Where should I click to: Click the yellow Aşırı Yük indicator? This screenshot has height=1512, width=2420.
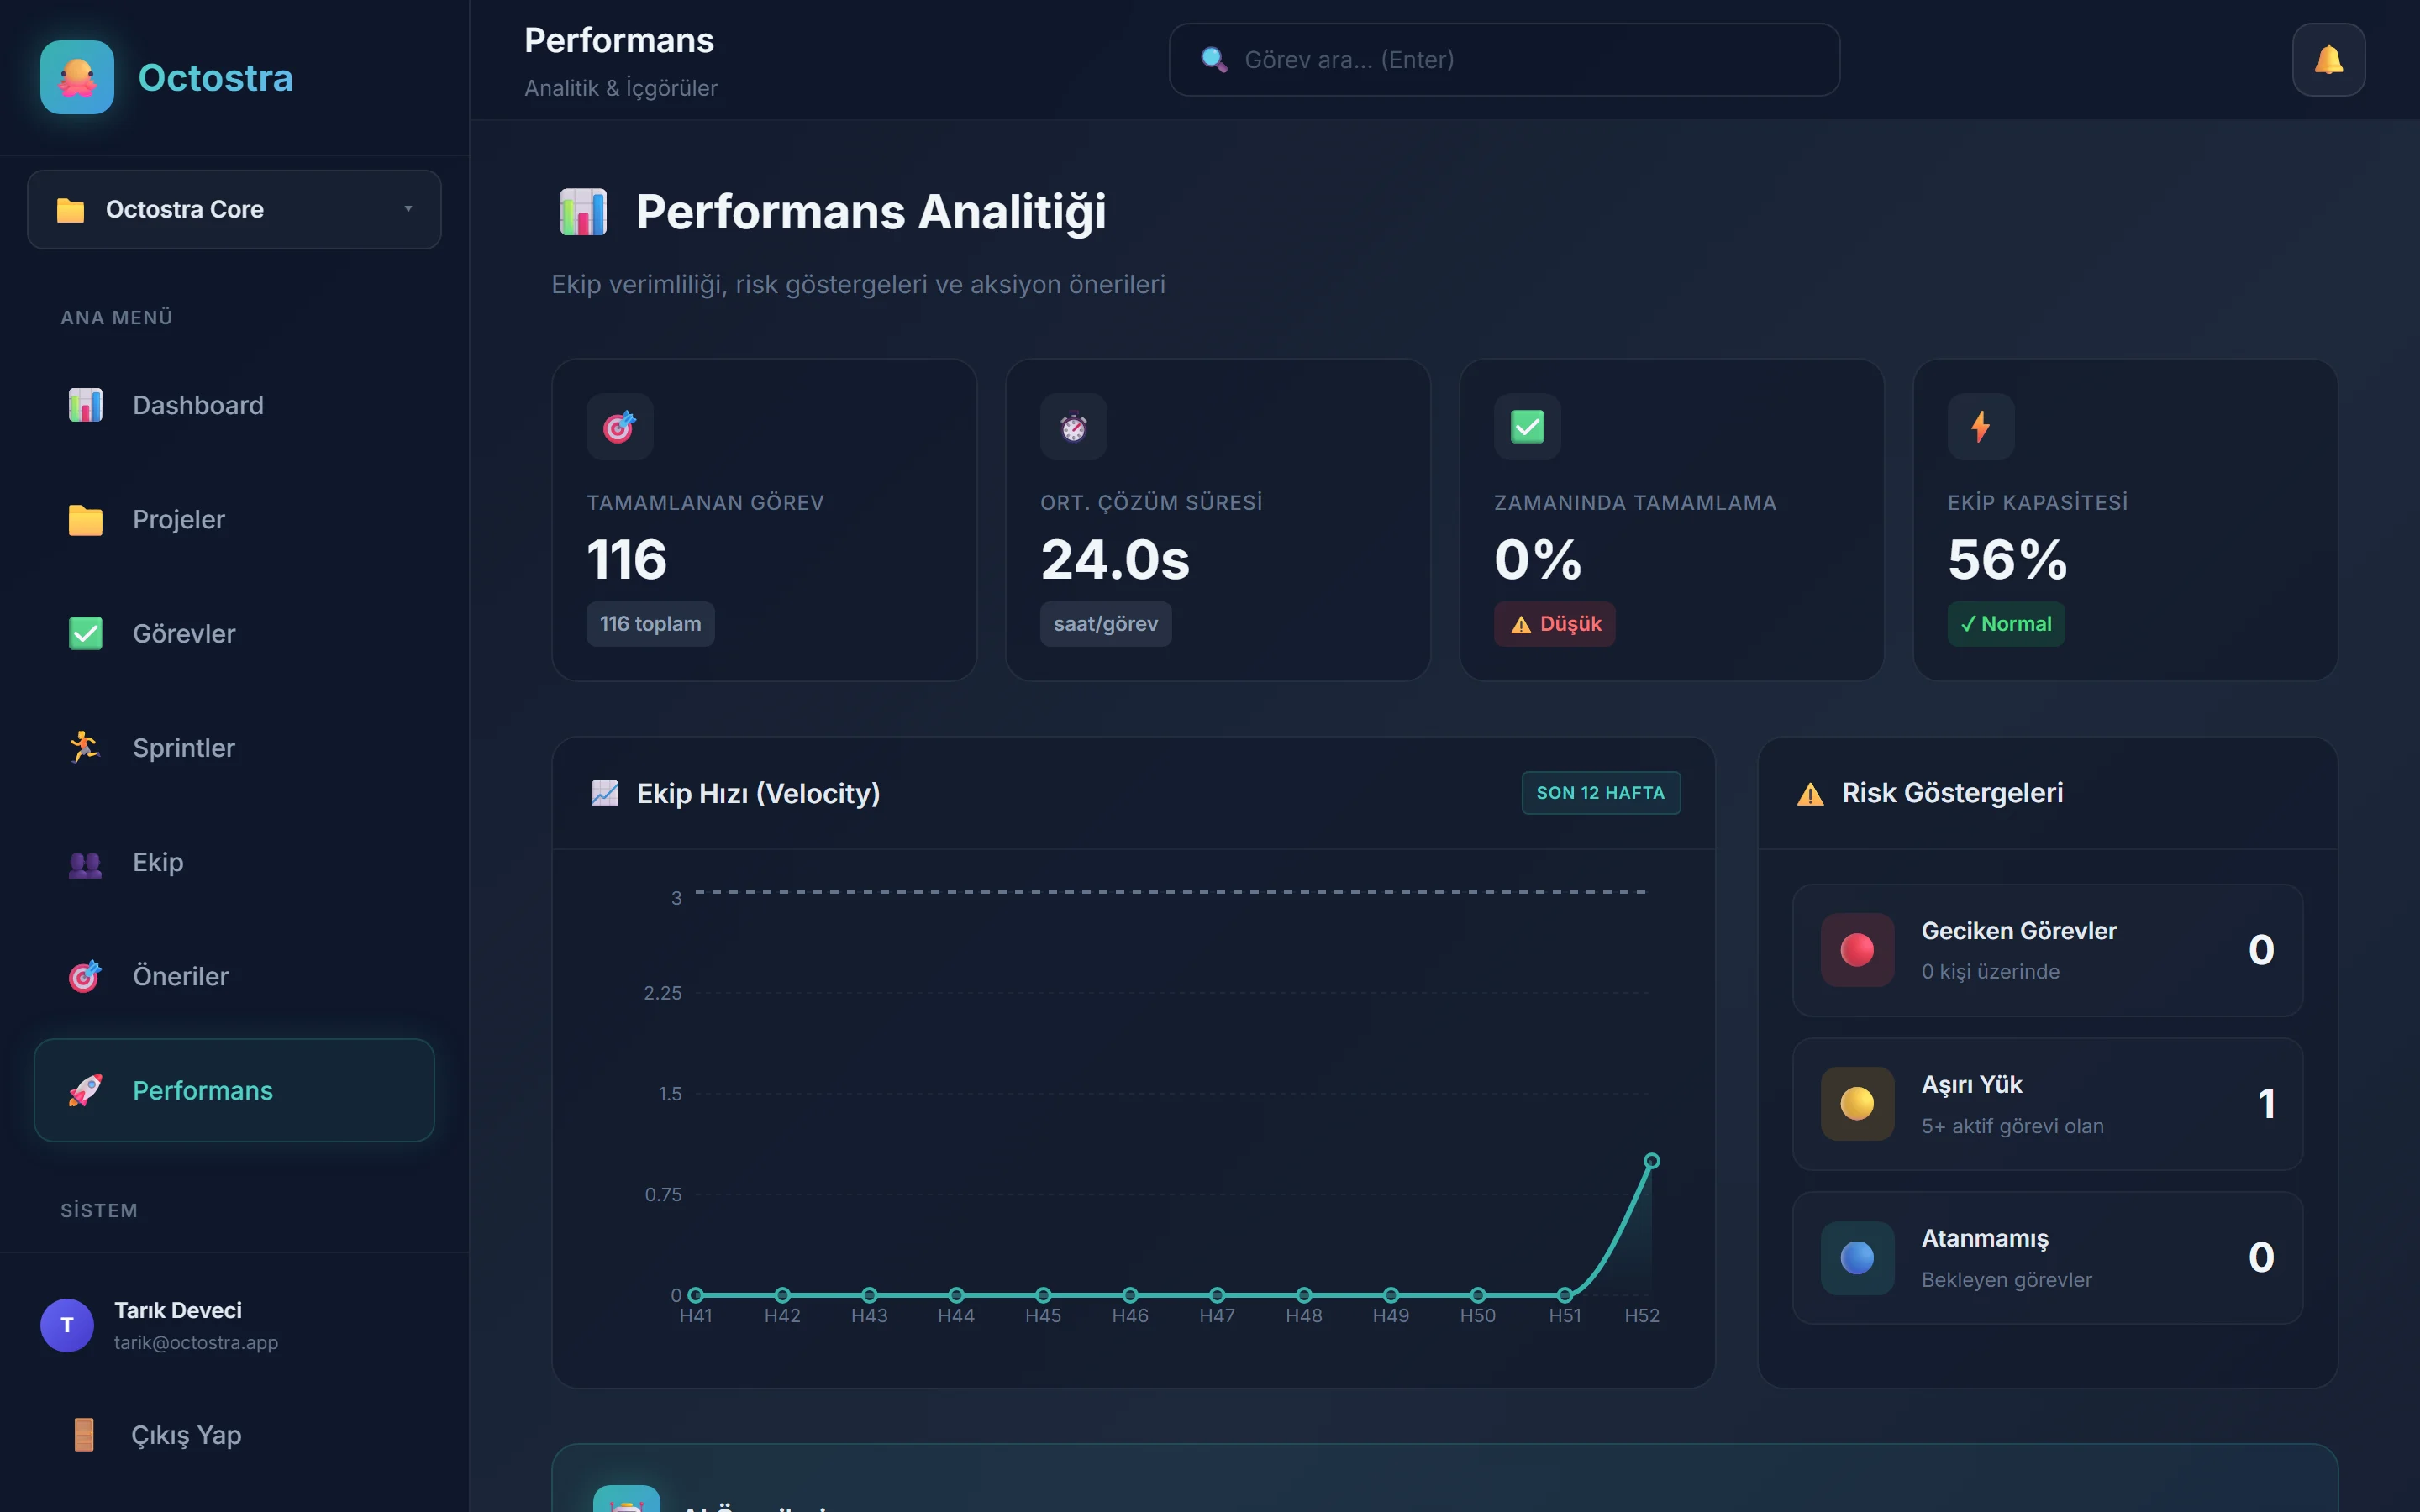coord(1857,1104)
